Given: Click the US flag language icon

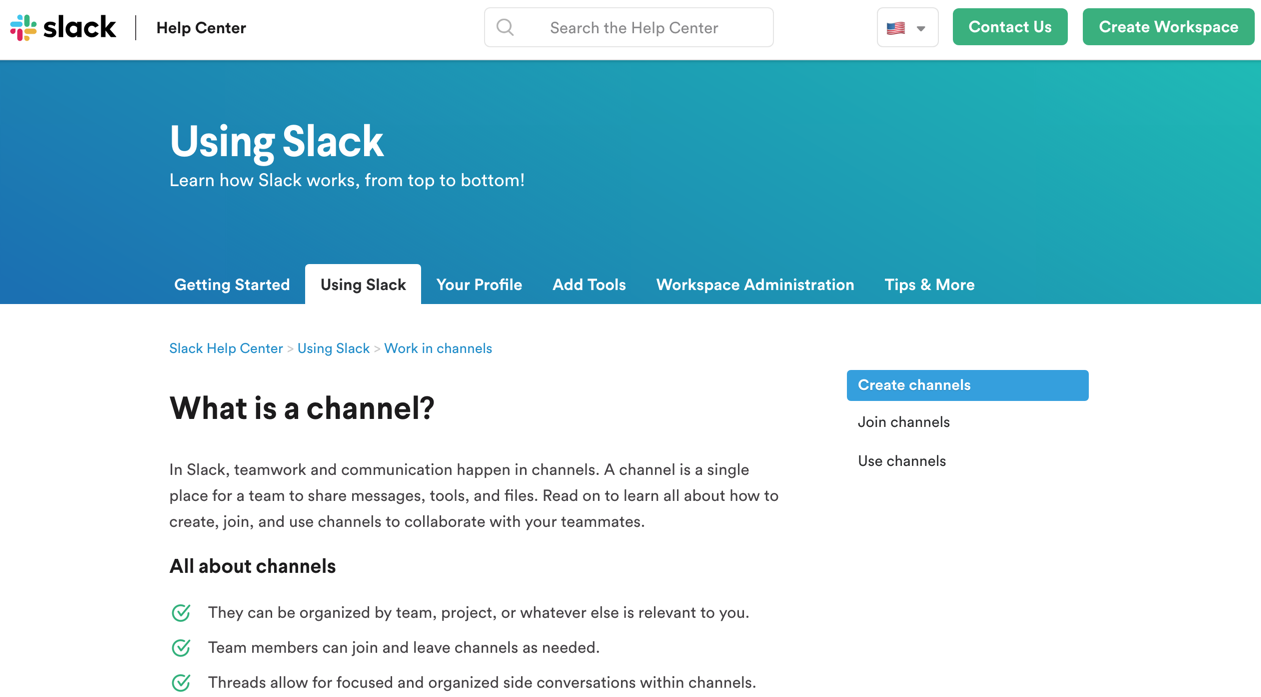Looking at the screenshot, I should (x=896, y=28).
